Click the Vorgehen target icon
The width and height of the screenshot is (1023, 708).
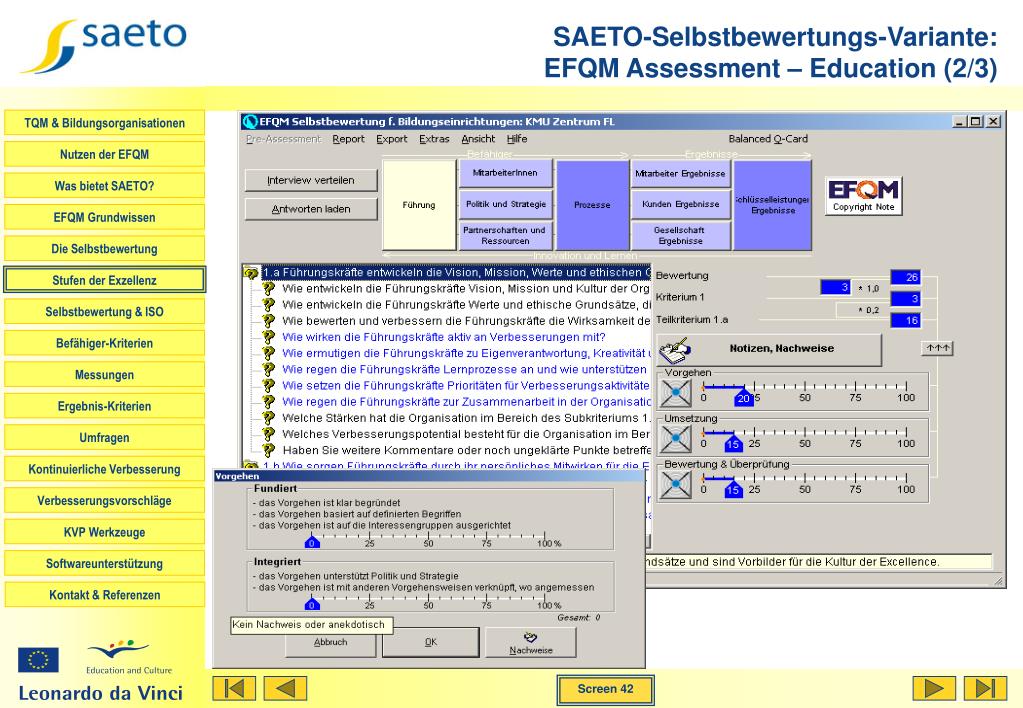[676, 393]
